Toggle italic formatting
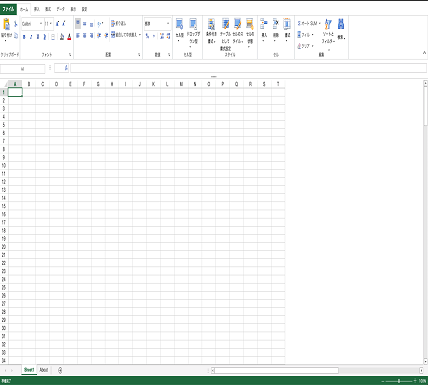Image resolution: width=428 pixels, height=385 pixels. pos(31,37)
